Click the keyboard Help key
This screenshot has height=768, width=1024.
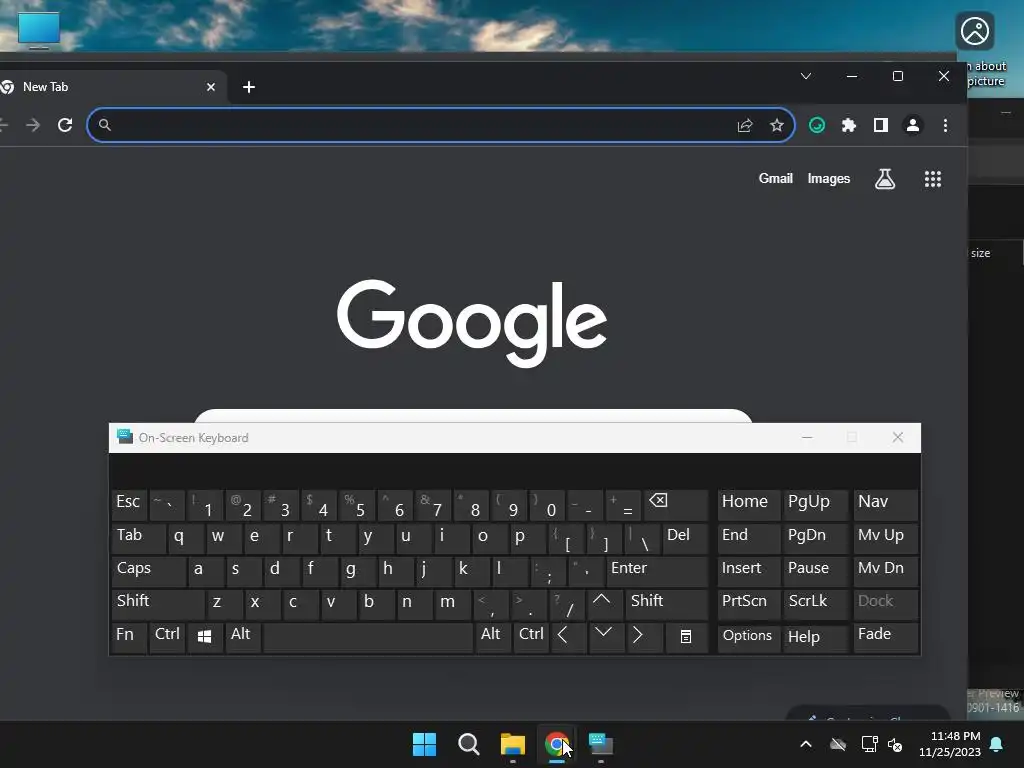coord(815,637)
